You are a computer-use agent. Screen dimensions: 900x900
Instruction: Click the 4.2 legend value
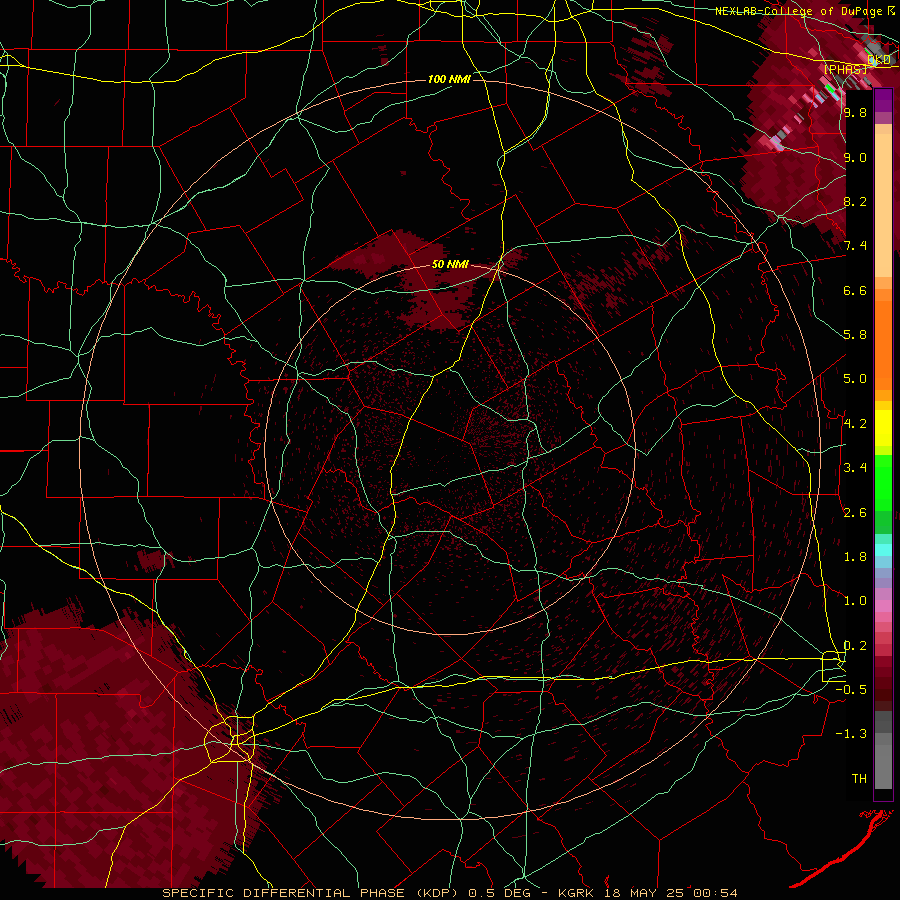(855, 424)
